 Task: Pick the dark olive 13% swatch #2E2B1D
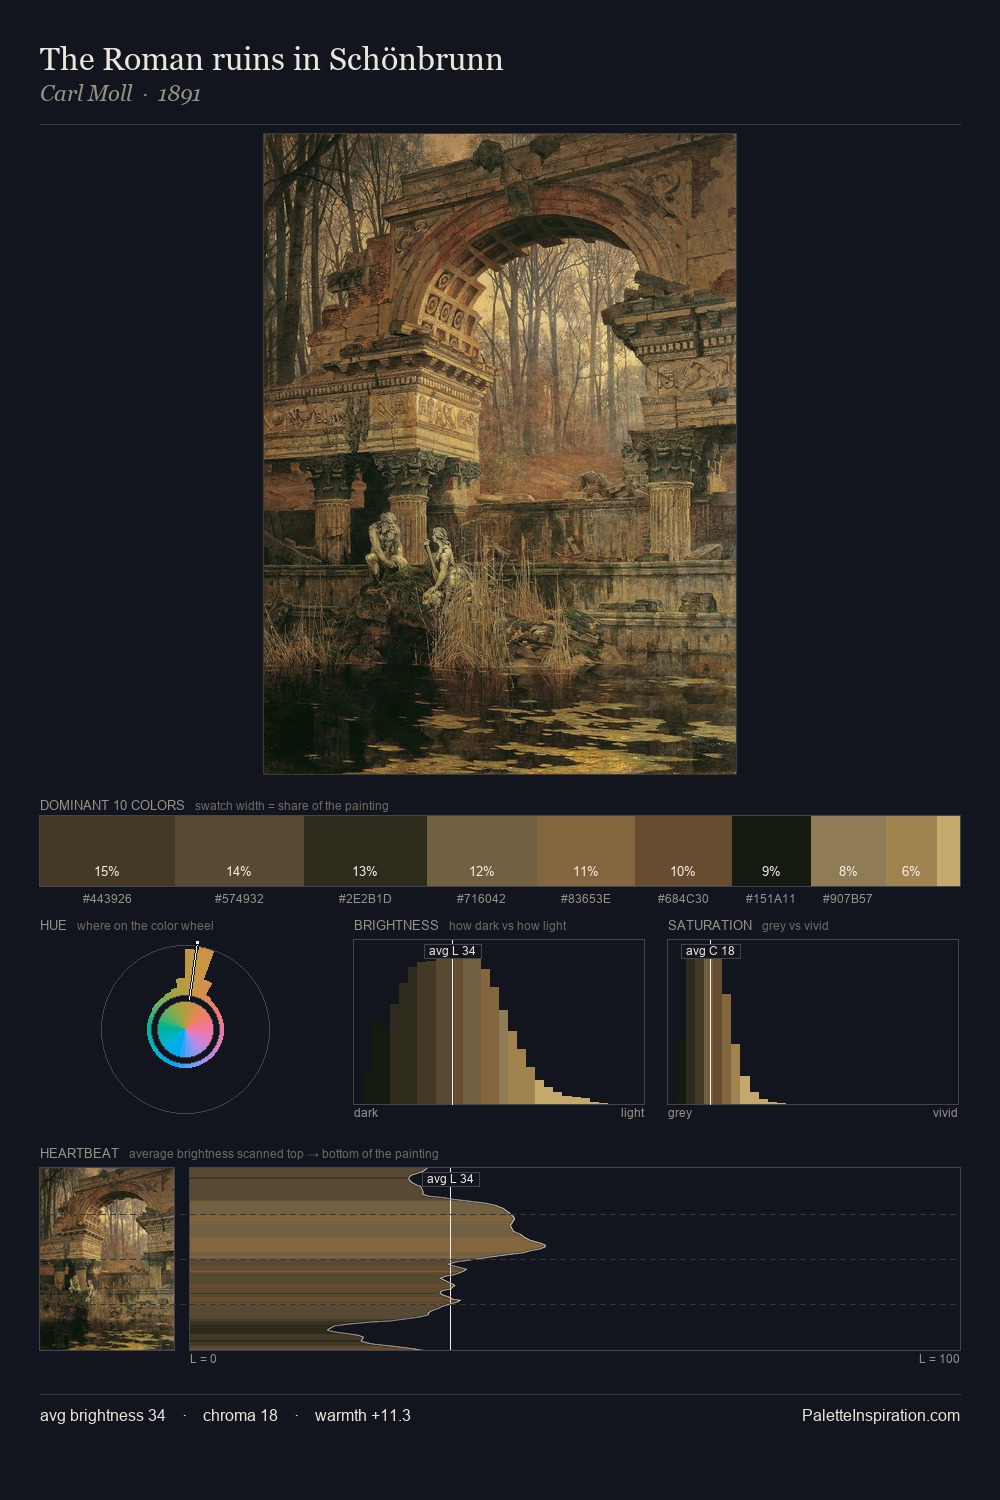pos(365,851)
